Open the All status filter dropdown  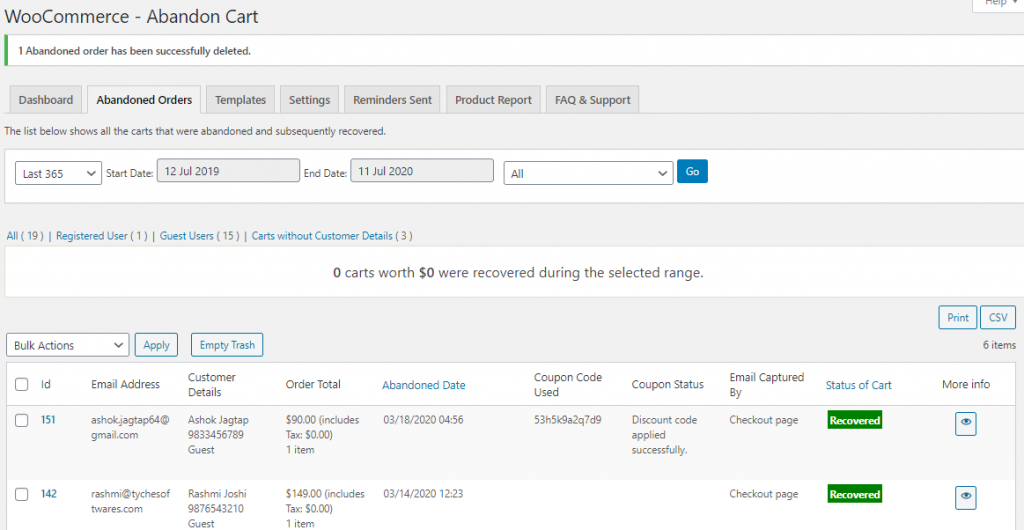point(588,173)
